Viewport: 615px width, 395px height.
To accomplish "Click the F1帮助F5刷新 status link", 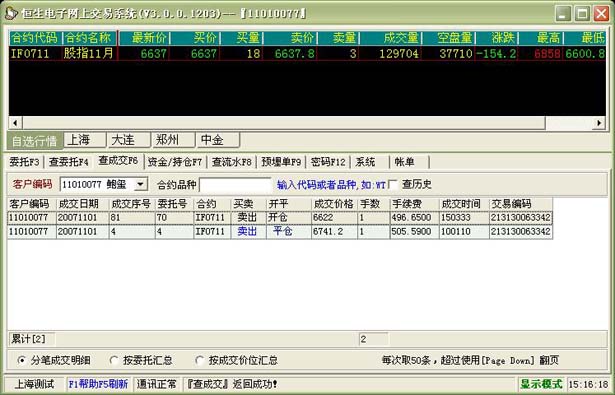I will point(98,384).
